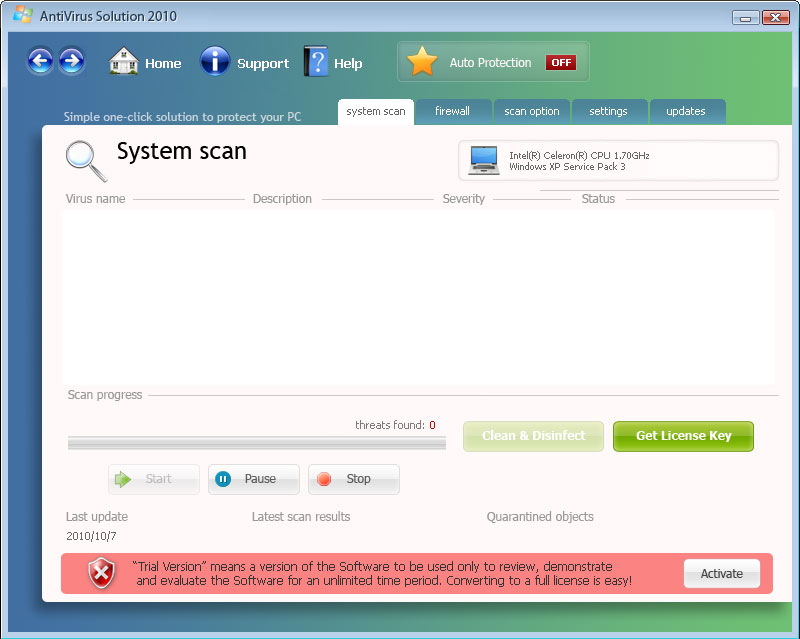
Task: Click the Trial Version notice text
Action: coord(384,574)
